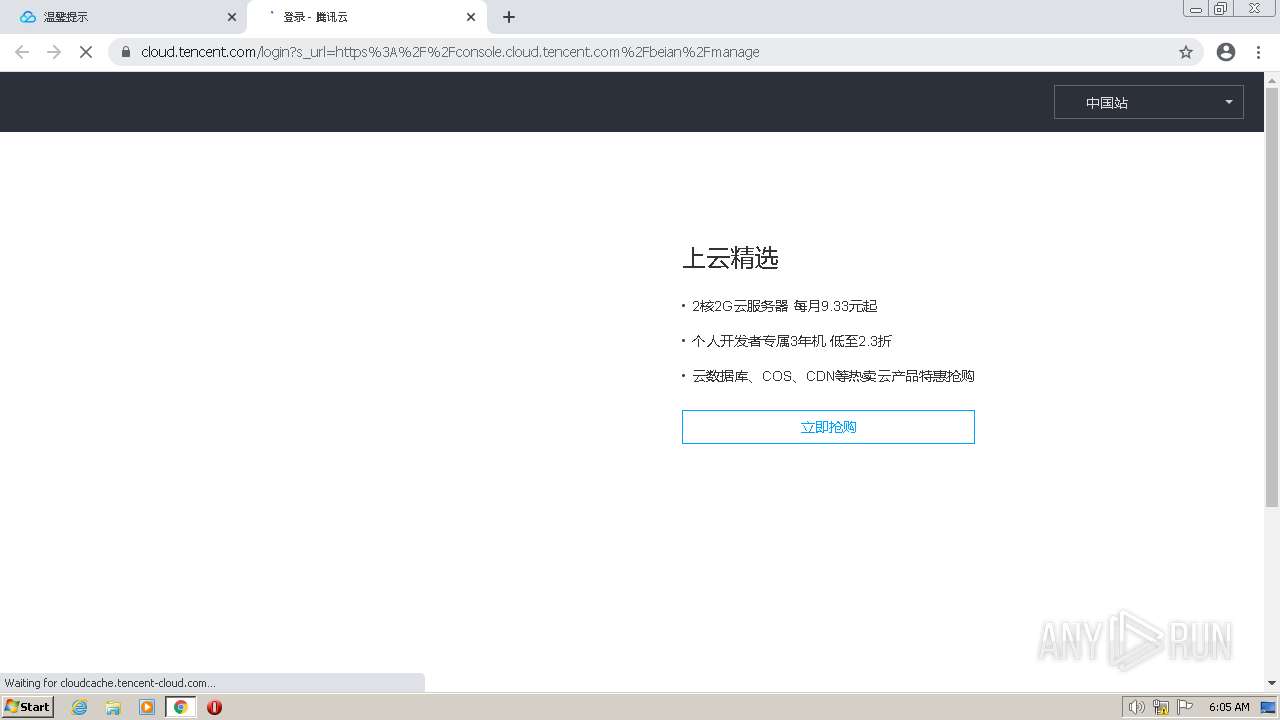
Task: Open Windows Explorer folder in taskbar
Action: click(x=113, y=707)
